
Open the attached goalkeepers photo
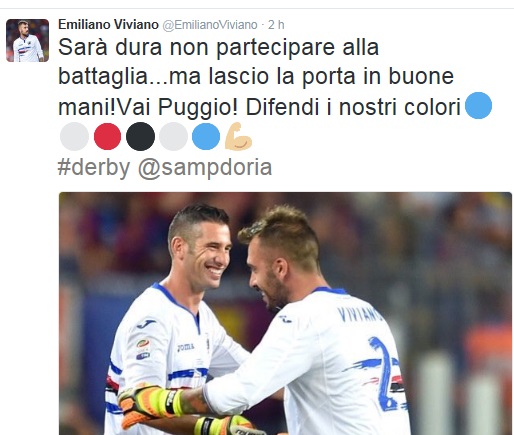285,313
